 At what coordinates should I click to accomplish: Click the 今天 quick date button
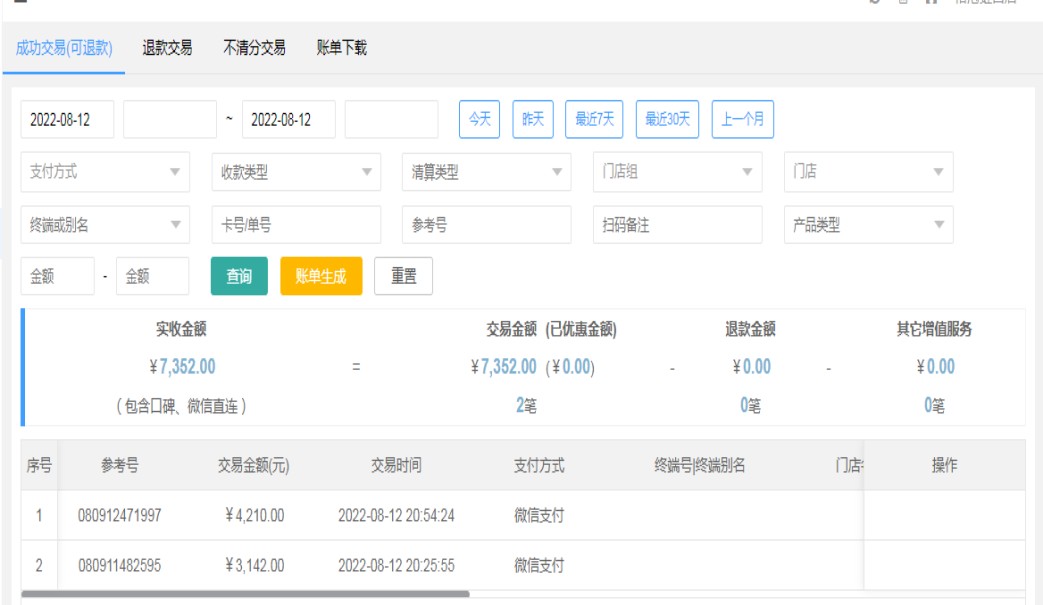[480, 120]
